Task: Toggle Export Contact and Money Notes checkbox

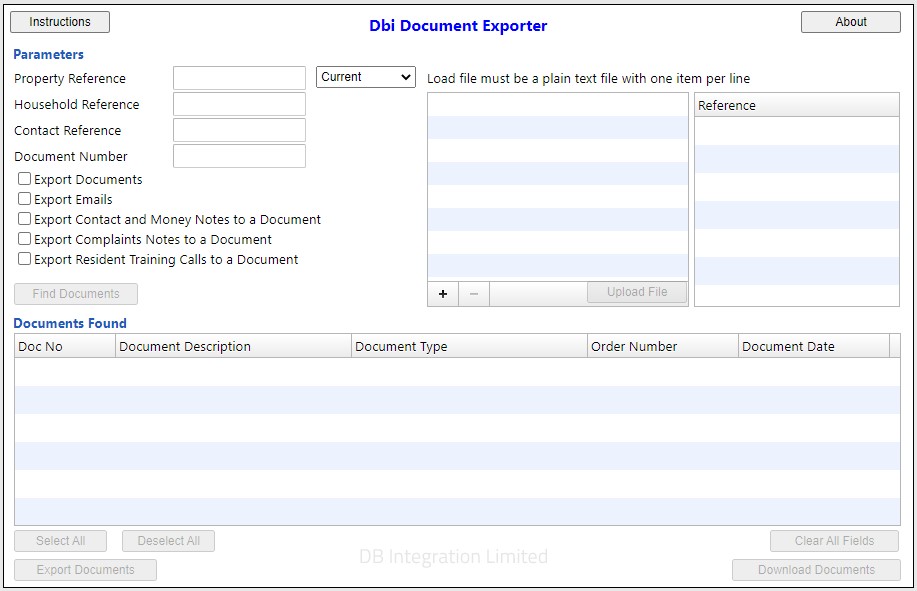Action: tap(25, 219)
